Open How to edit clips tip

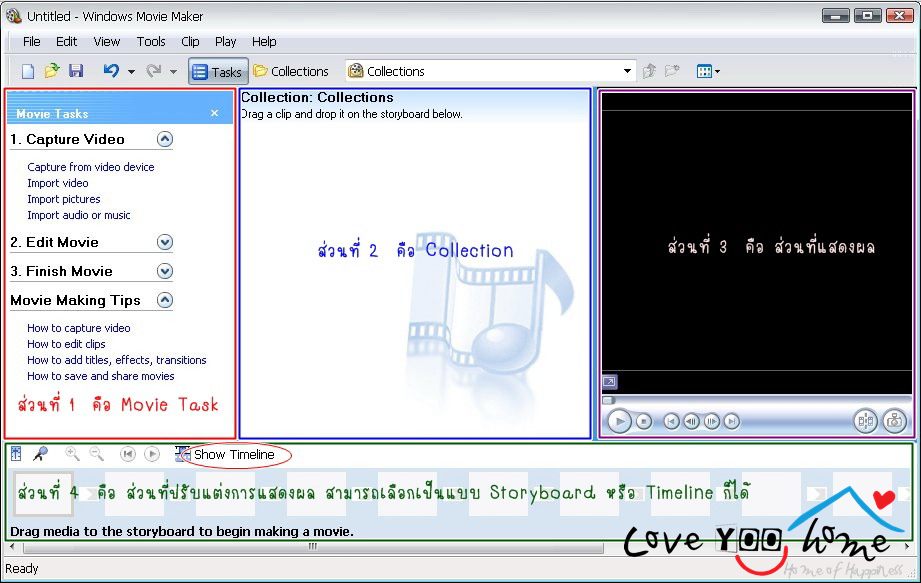pyautogui.click(x=66, y=343)
